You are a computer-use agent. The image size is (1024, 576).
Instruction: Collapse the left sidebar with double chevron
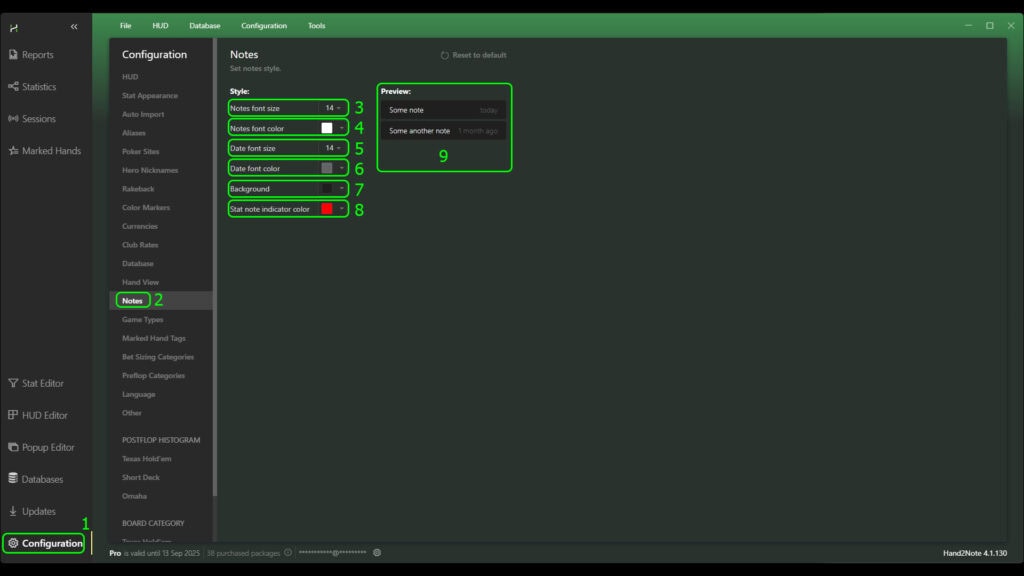click(x=74, y=26)
